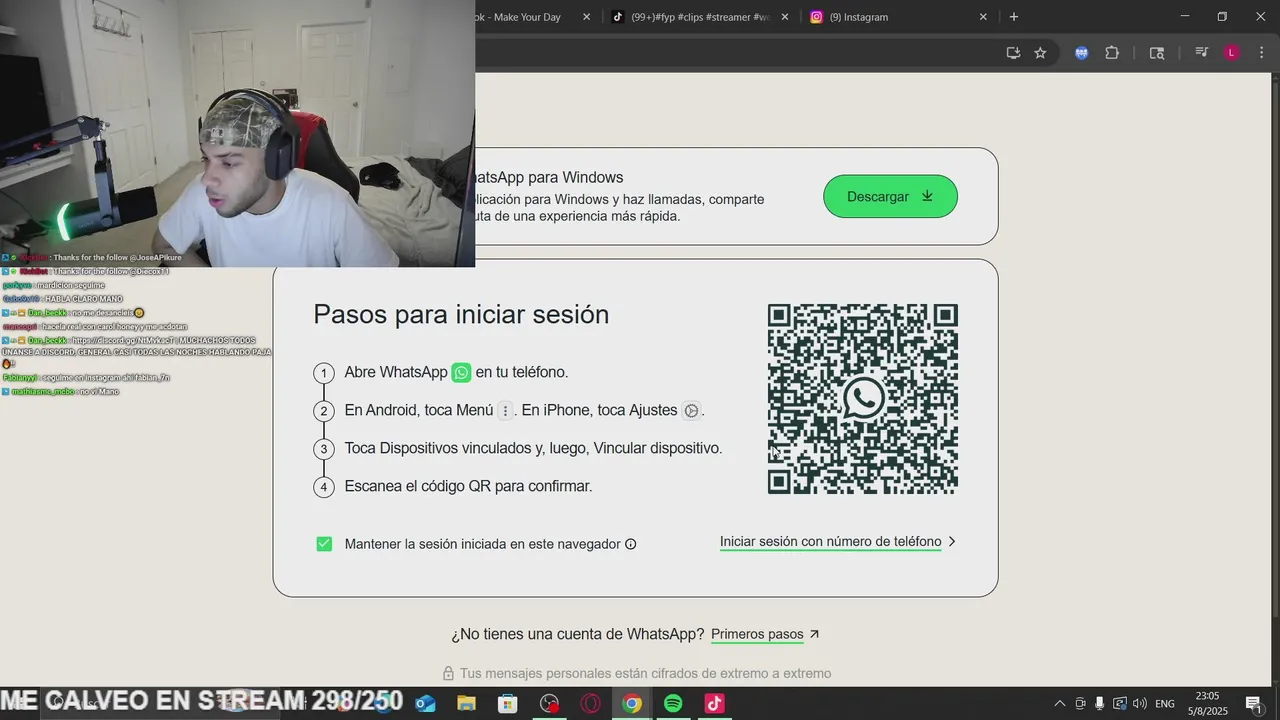This screenshot has width=1280, height=720.
Task: Open the Extensions puzzle-piece menu
Action: coord(1112,53)
